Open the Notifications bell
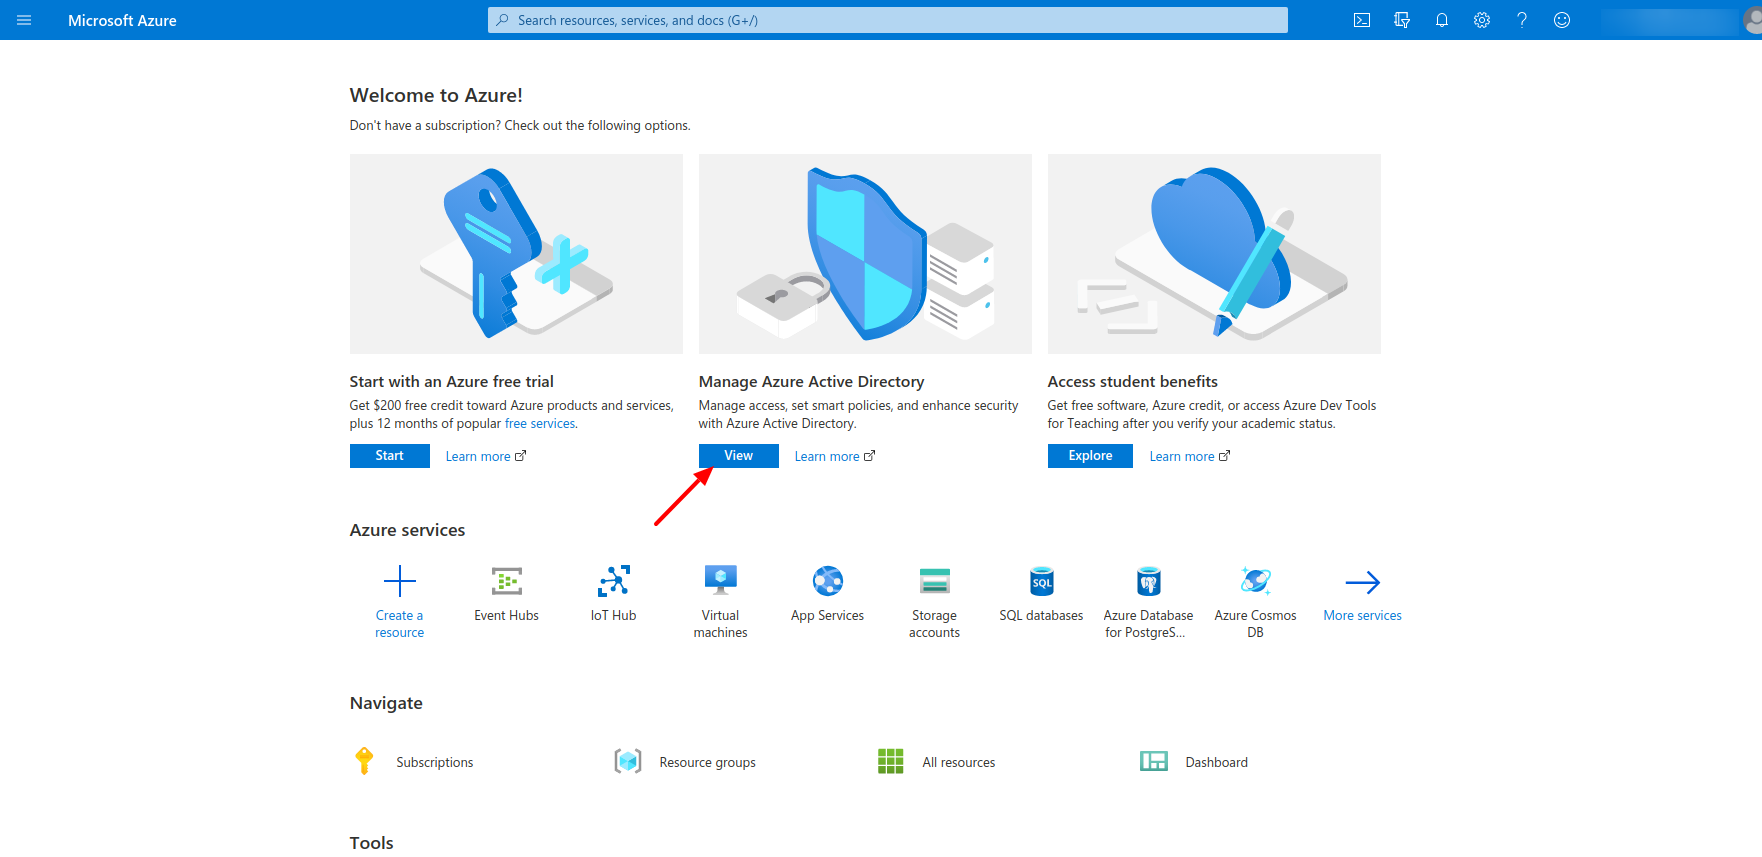This screenshot has width=1762, height=857. [x=1441, y=20]
